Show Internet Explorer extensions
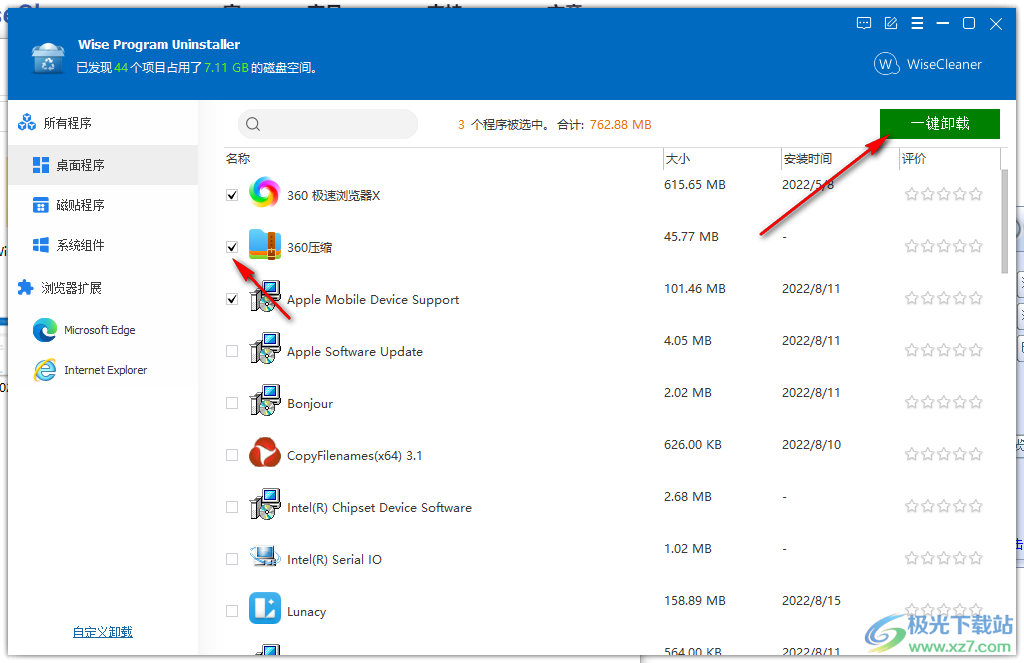Viewport: 1024px width, 663px height. (103, 370)
